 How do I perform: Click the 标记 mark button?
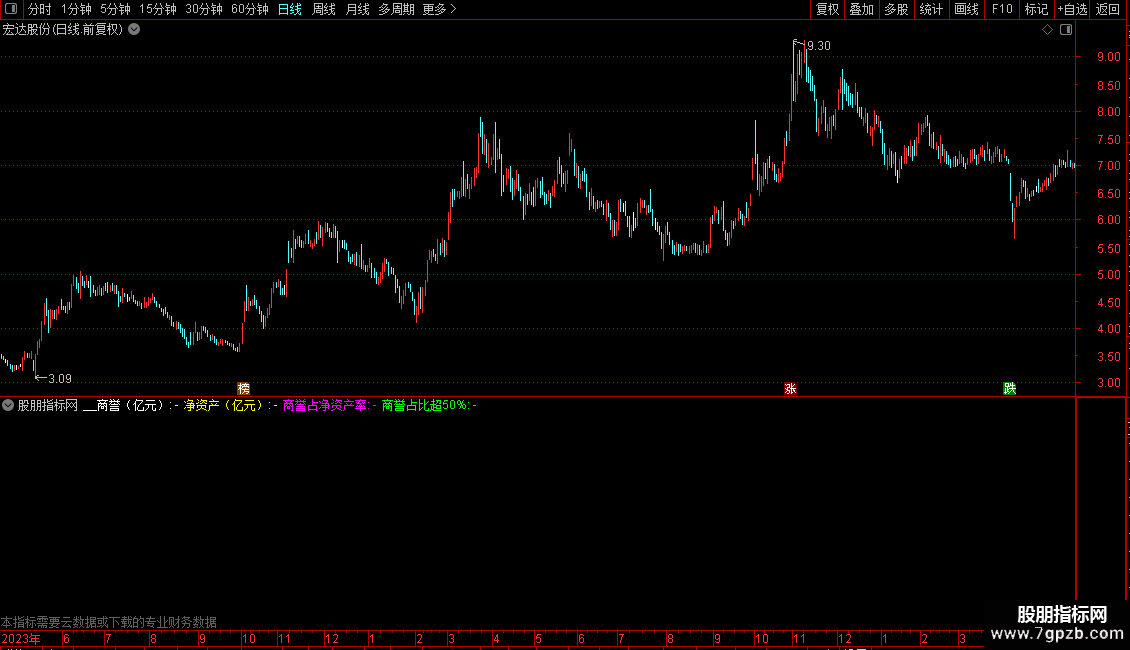click(x=1036, y=9)
